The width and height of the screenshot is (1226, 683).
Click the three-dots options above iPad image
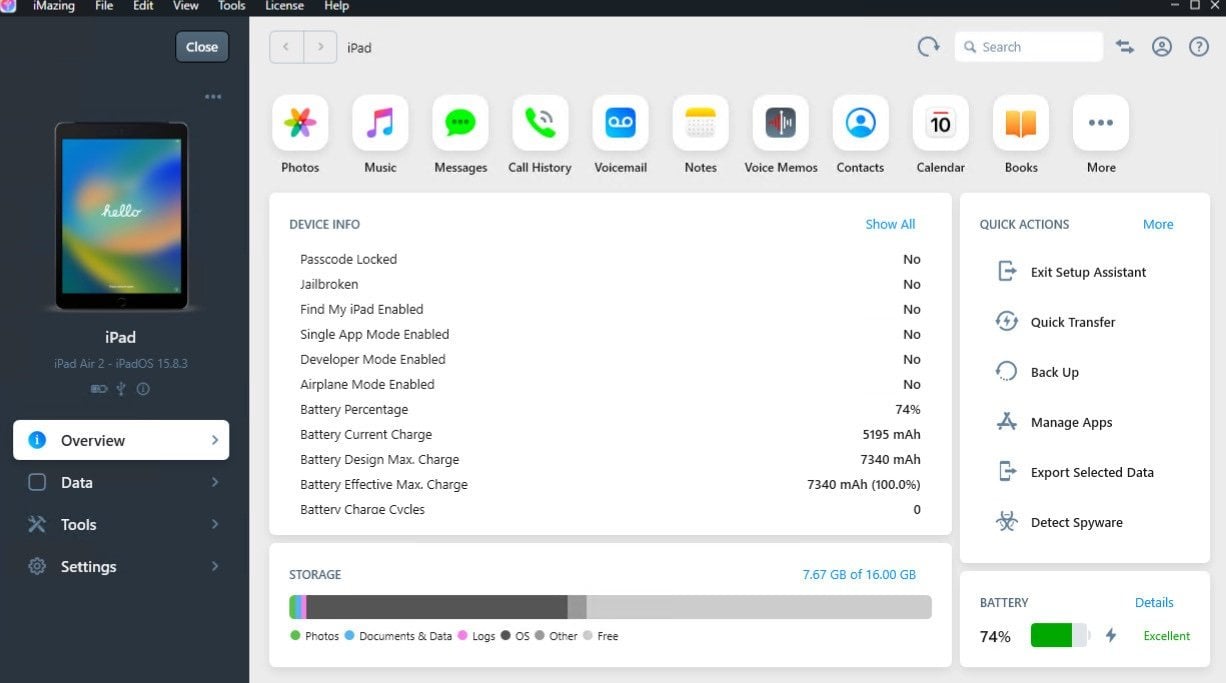213,97
